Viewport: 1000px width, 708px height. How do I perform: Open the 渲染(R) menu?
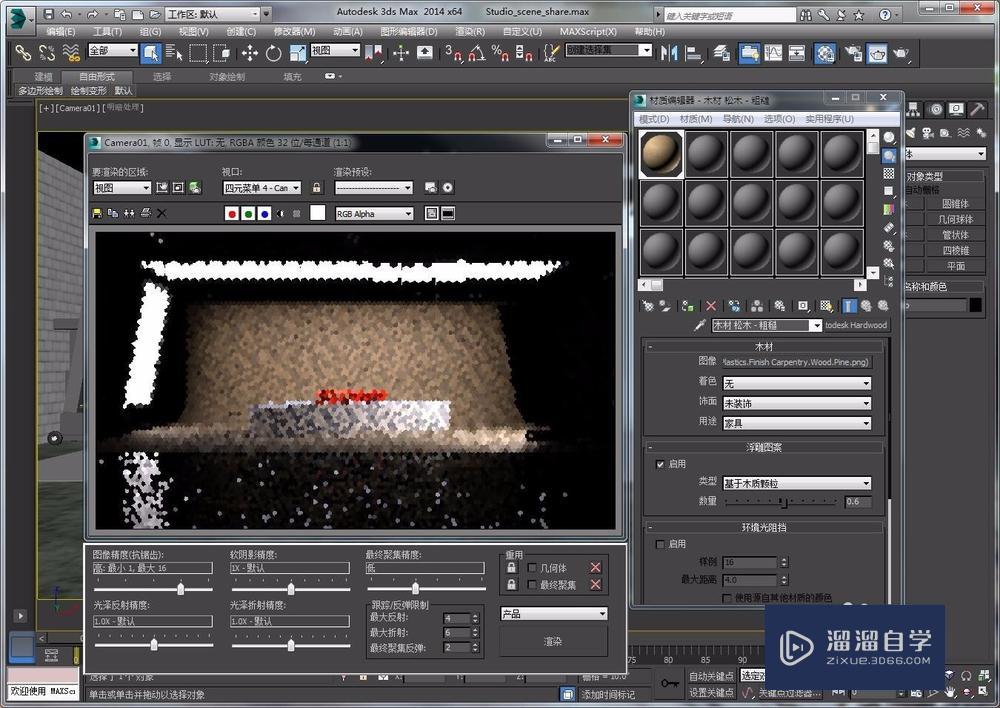coord(469,31)
